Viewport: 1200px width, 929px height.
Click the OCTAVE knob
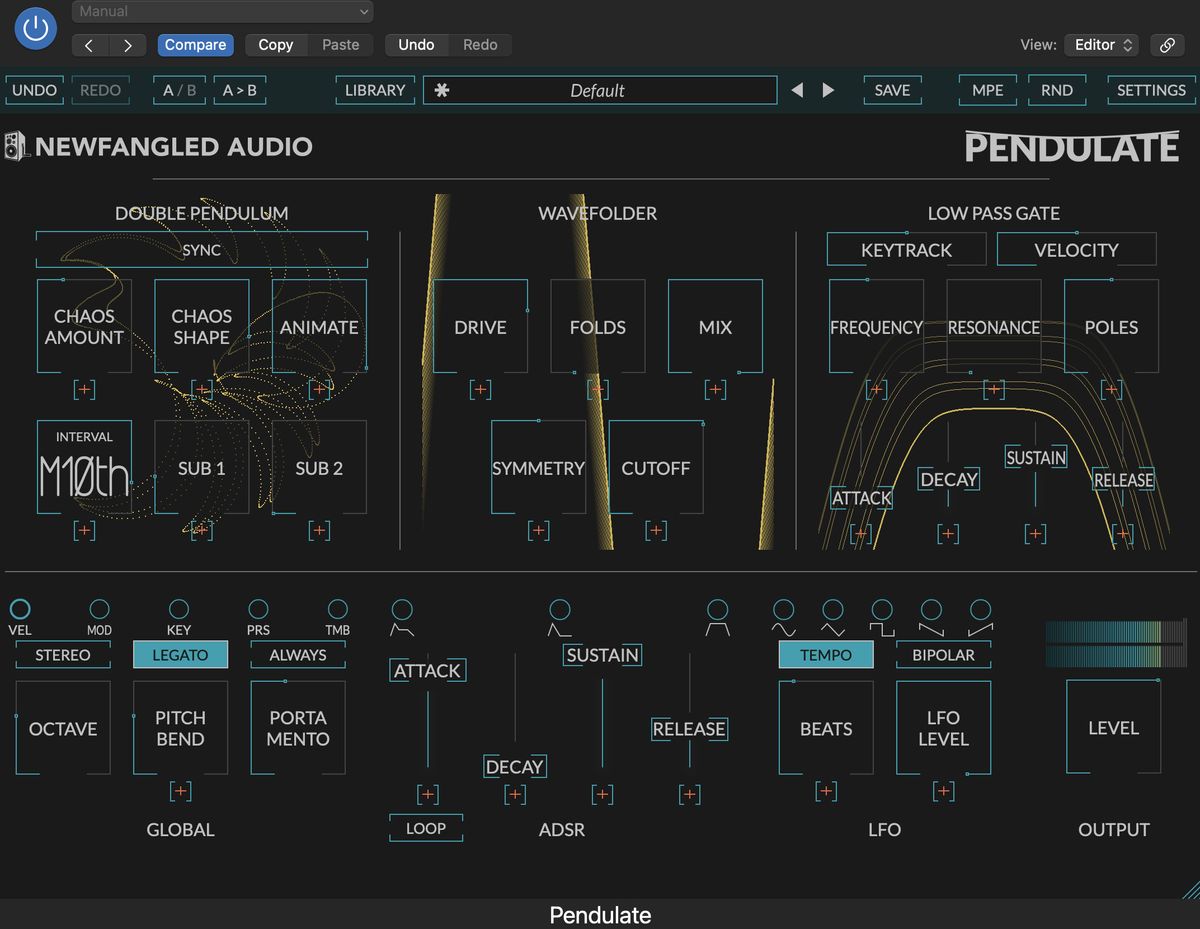pyautogui.click(x=63, y=728)
